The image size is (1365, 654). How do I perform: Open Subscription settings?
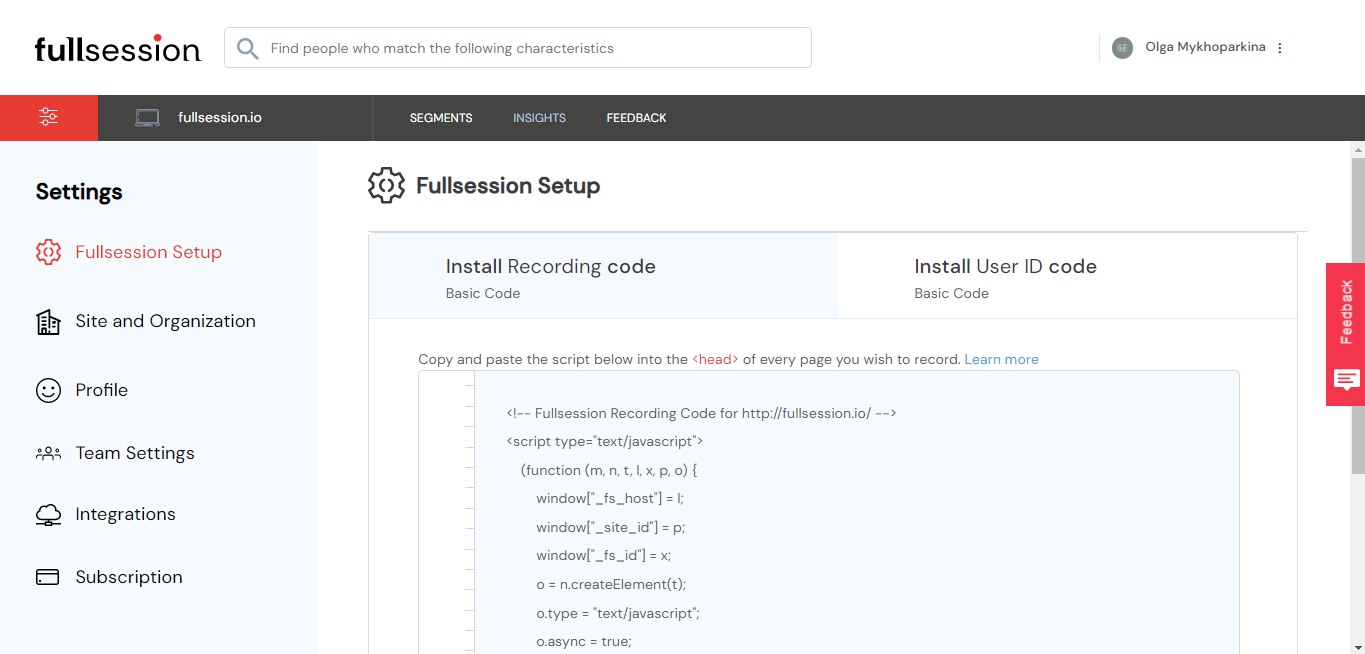tap(129, 577)
